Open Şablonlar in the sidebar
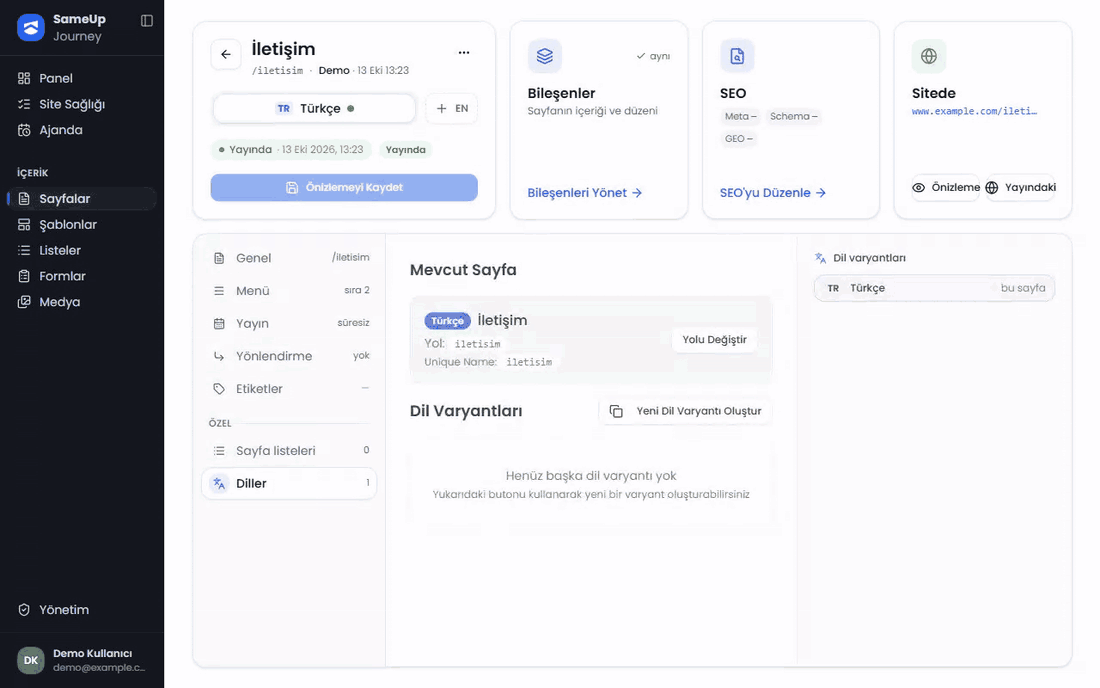The width and height of the screenshot is (1100, 688). pos(82,225)
